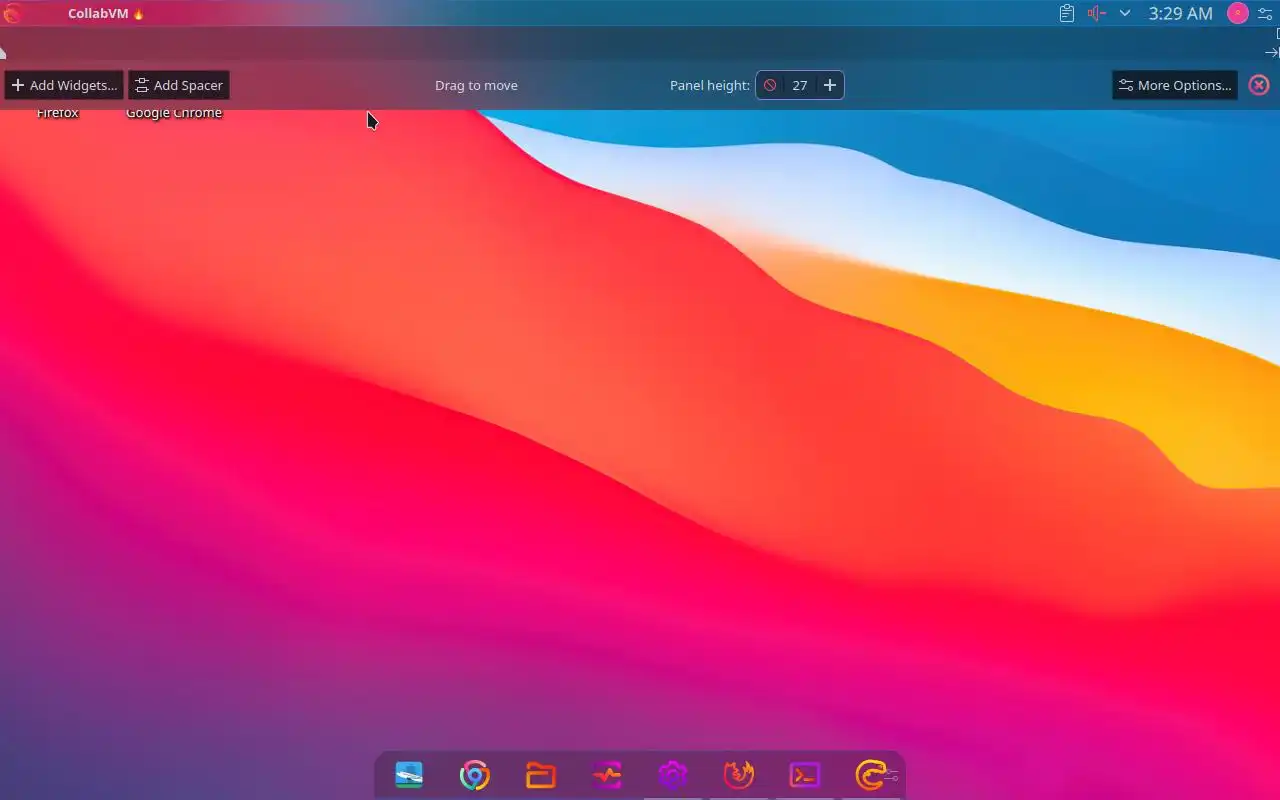The height and width of the screenshot is (800, 1280).
Task: Open the application launcher in the top-left corner
Action: tap(12, 13)
